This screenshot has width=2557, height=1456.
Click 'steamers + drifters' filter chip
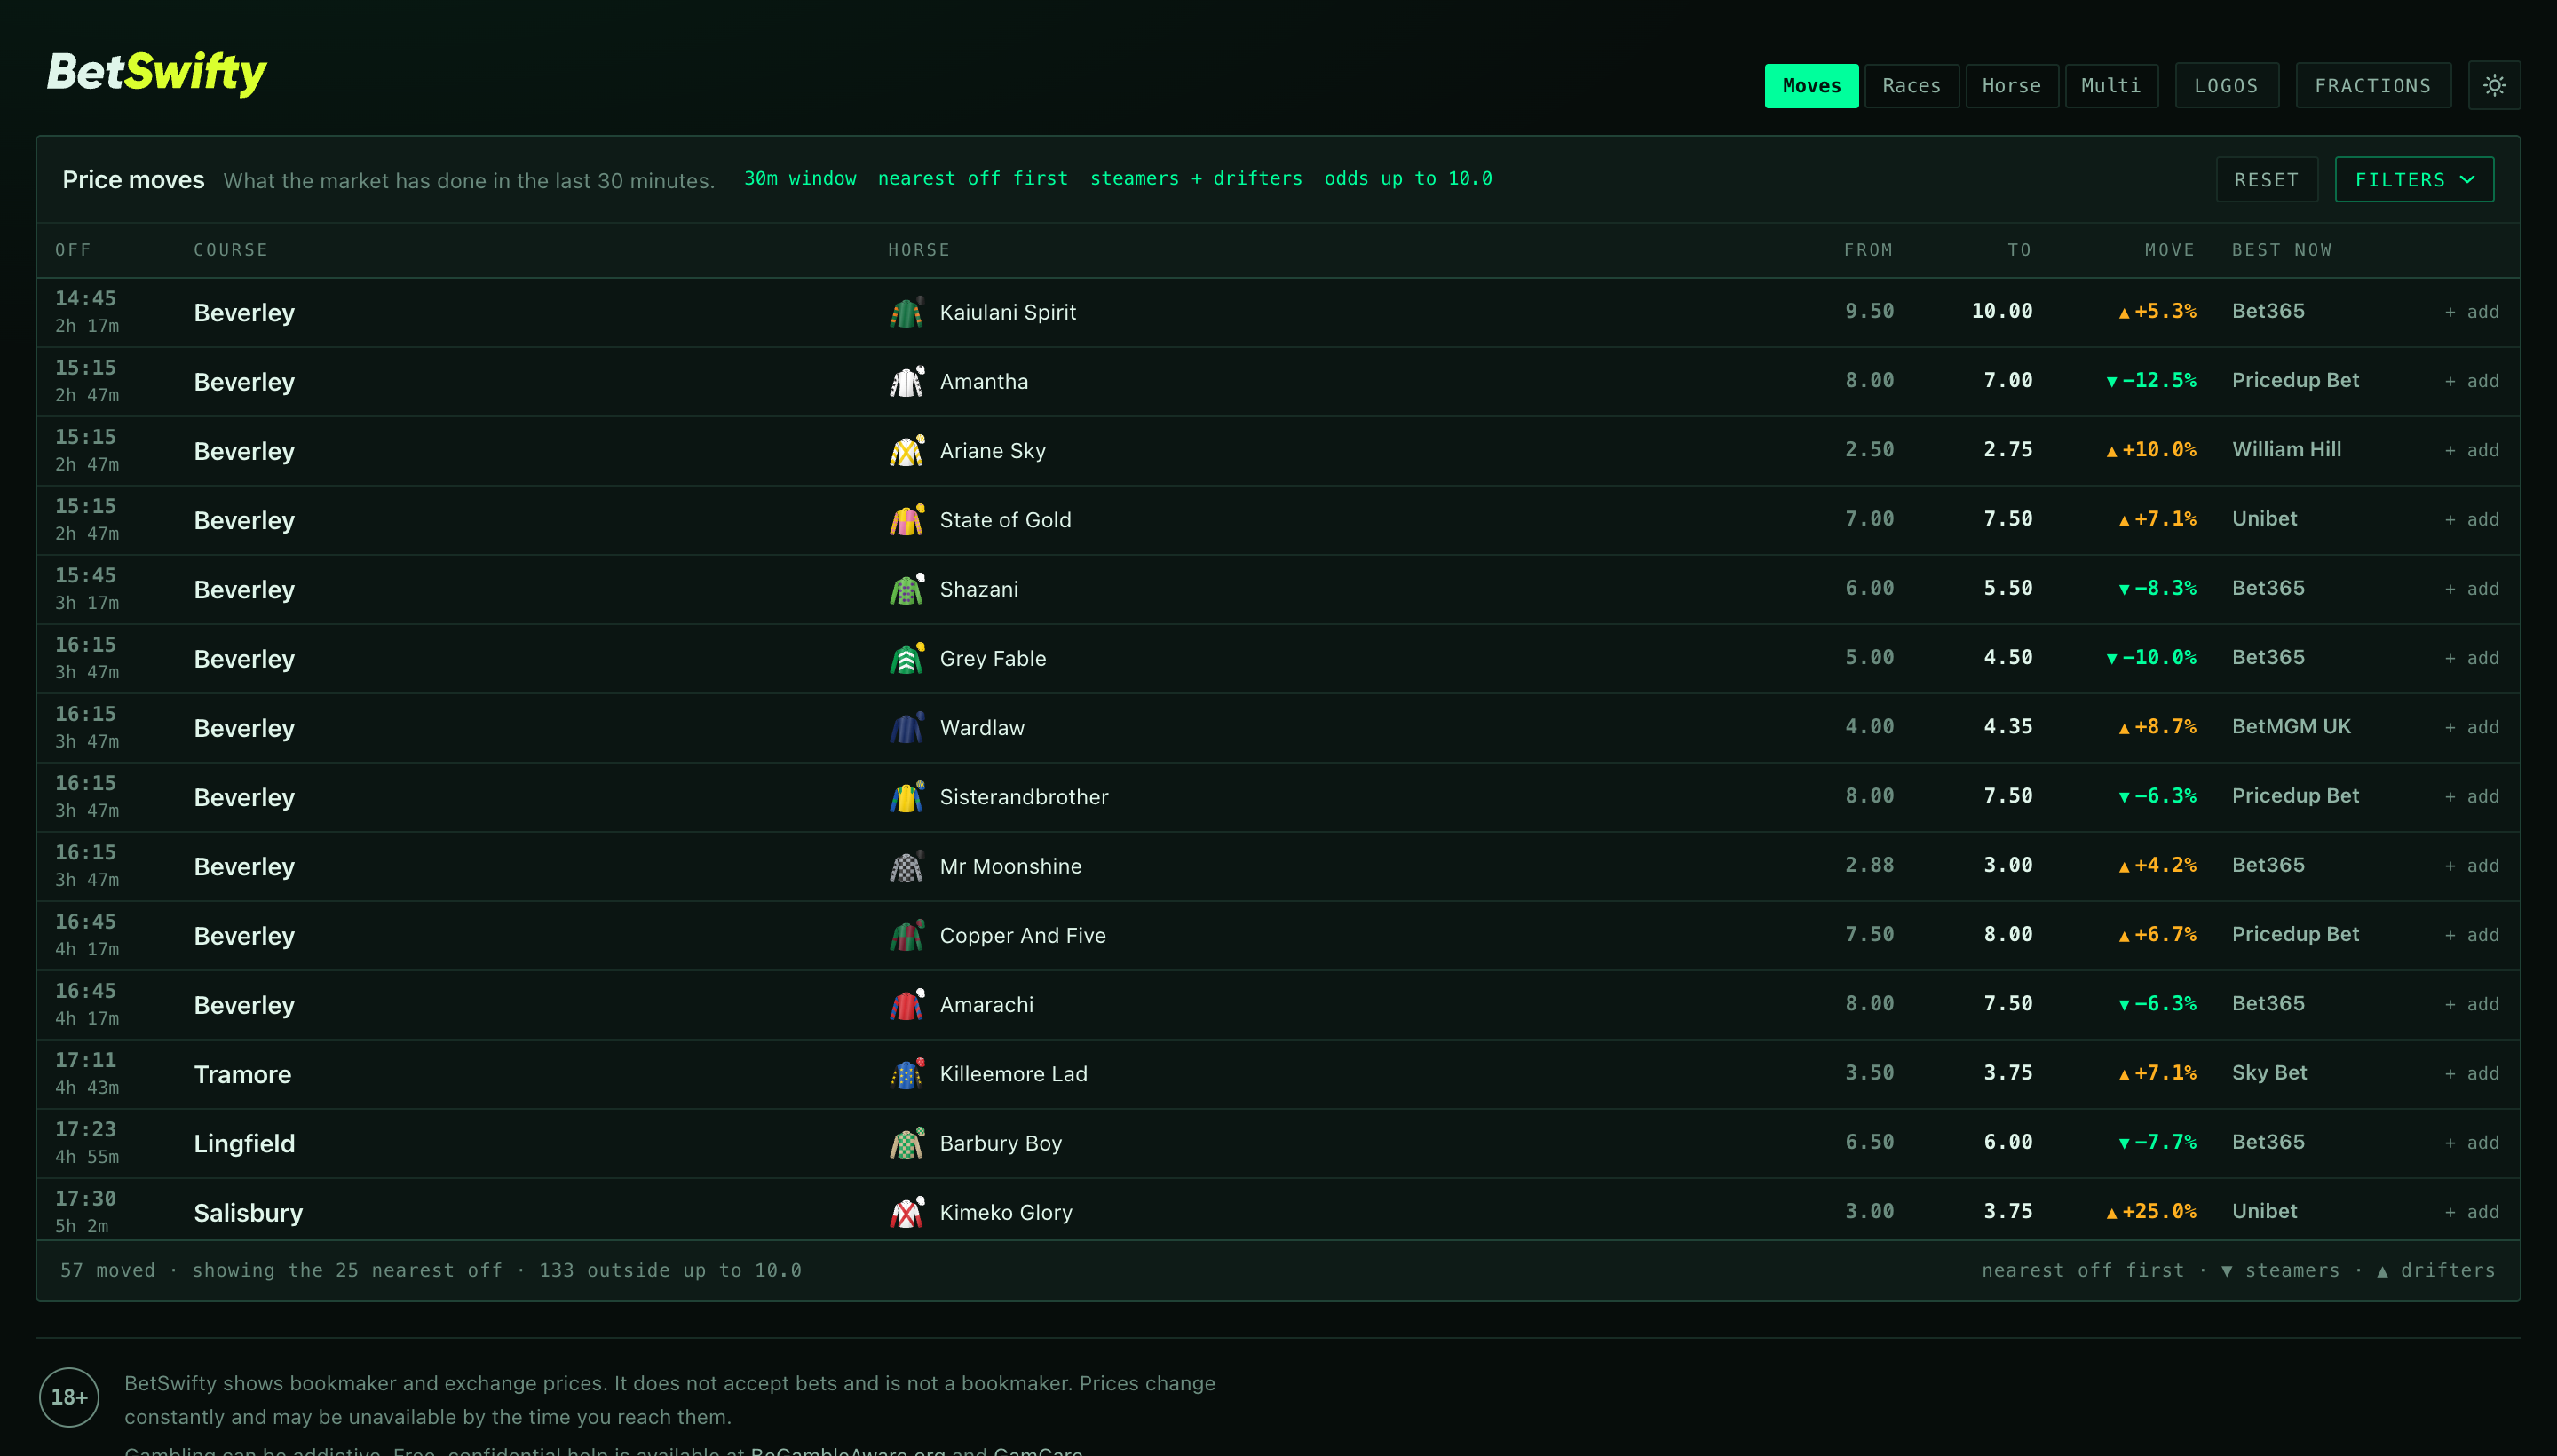click(x=1196, y=178)
